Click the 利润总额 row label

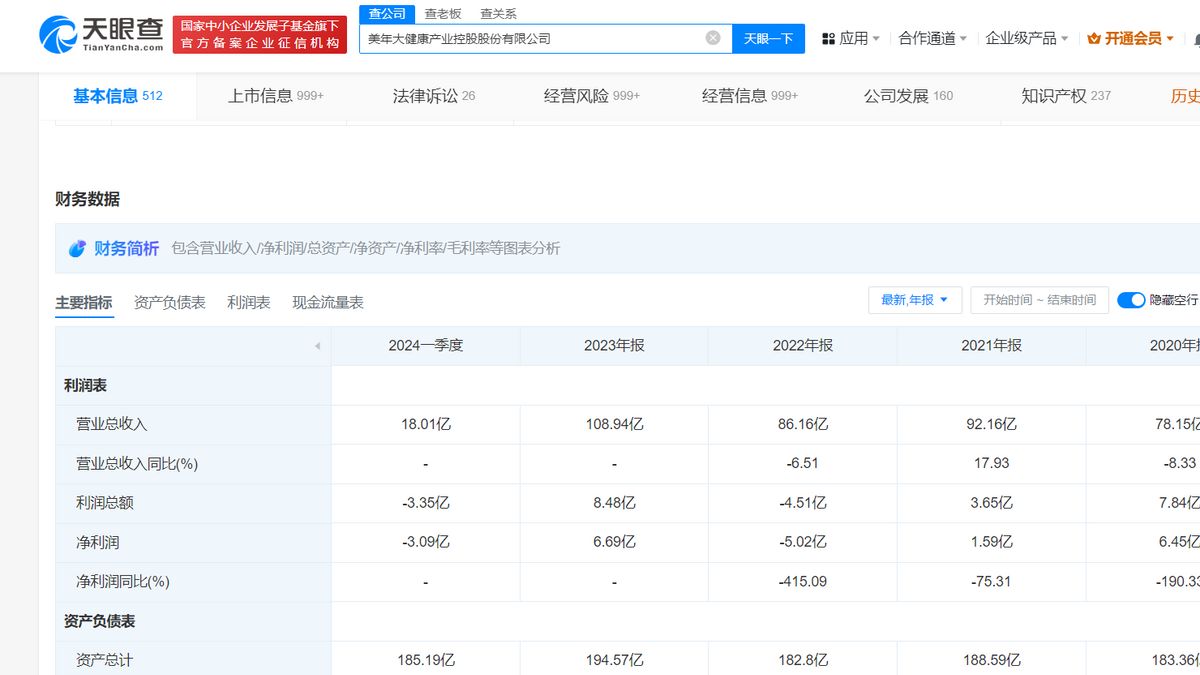[104, 503]
